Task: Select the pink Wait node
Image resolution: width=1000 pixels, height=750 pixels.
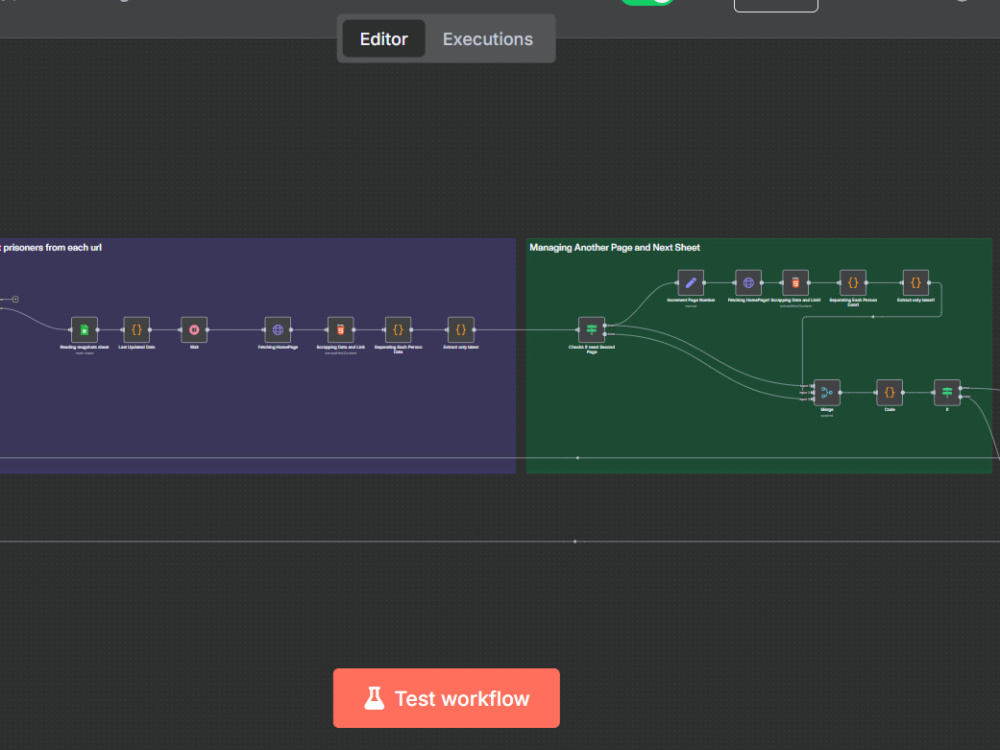Action: (x=194, y=330)
